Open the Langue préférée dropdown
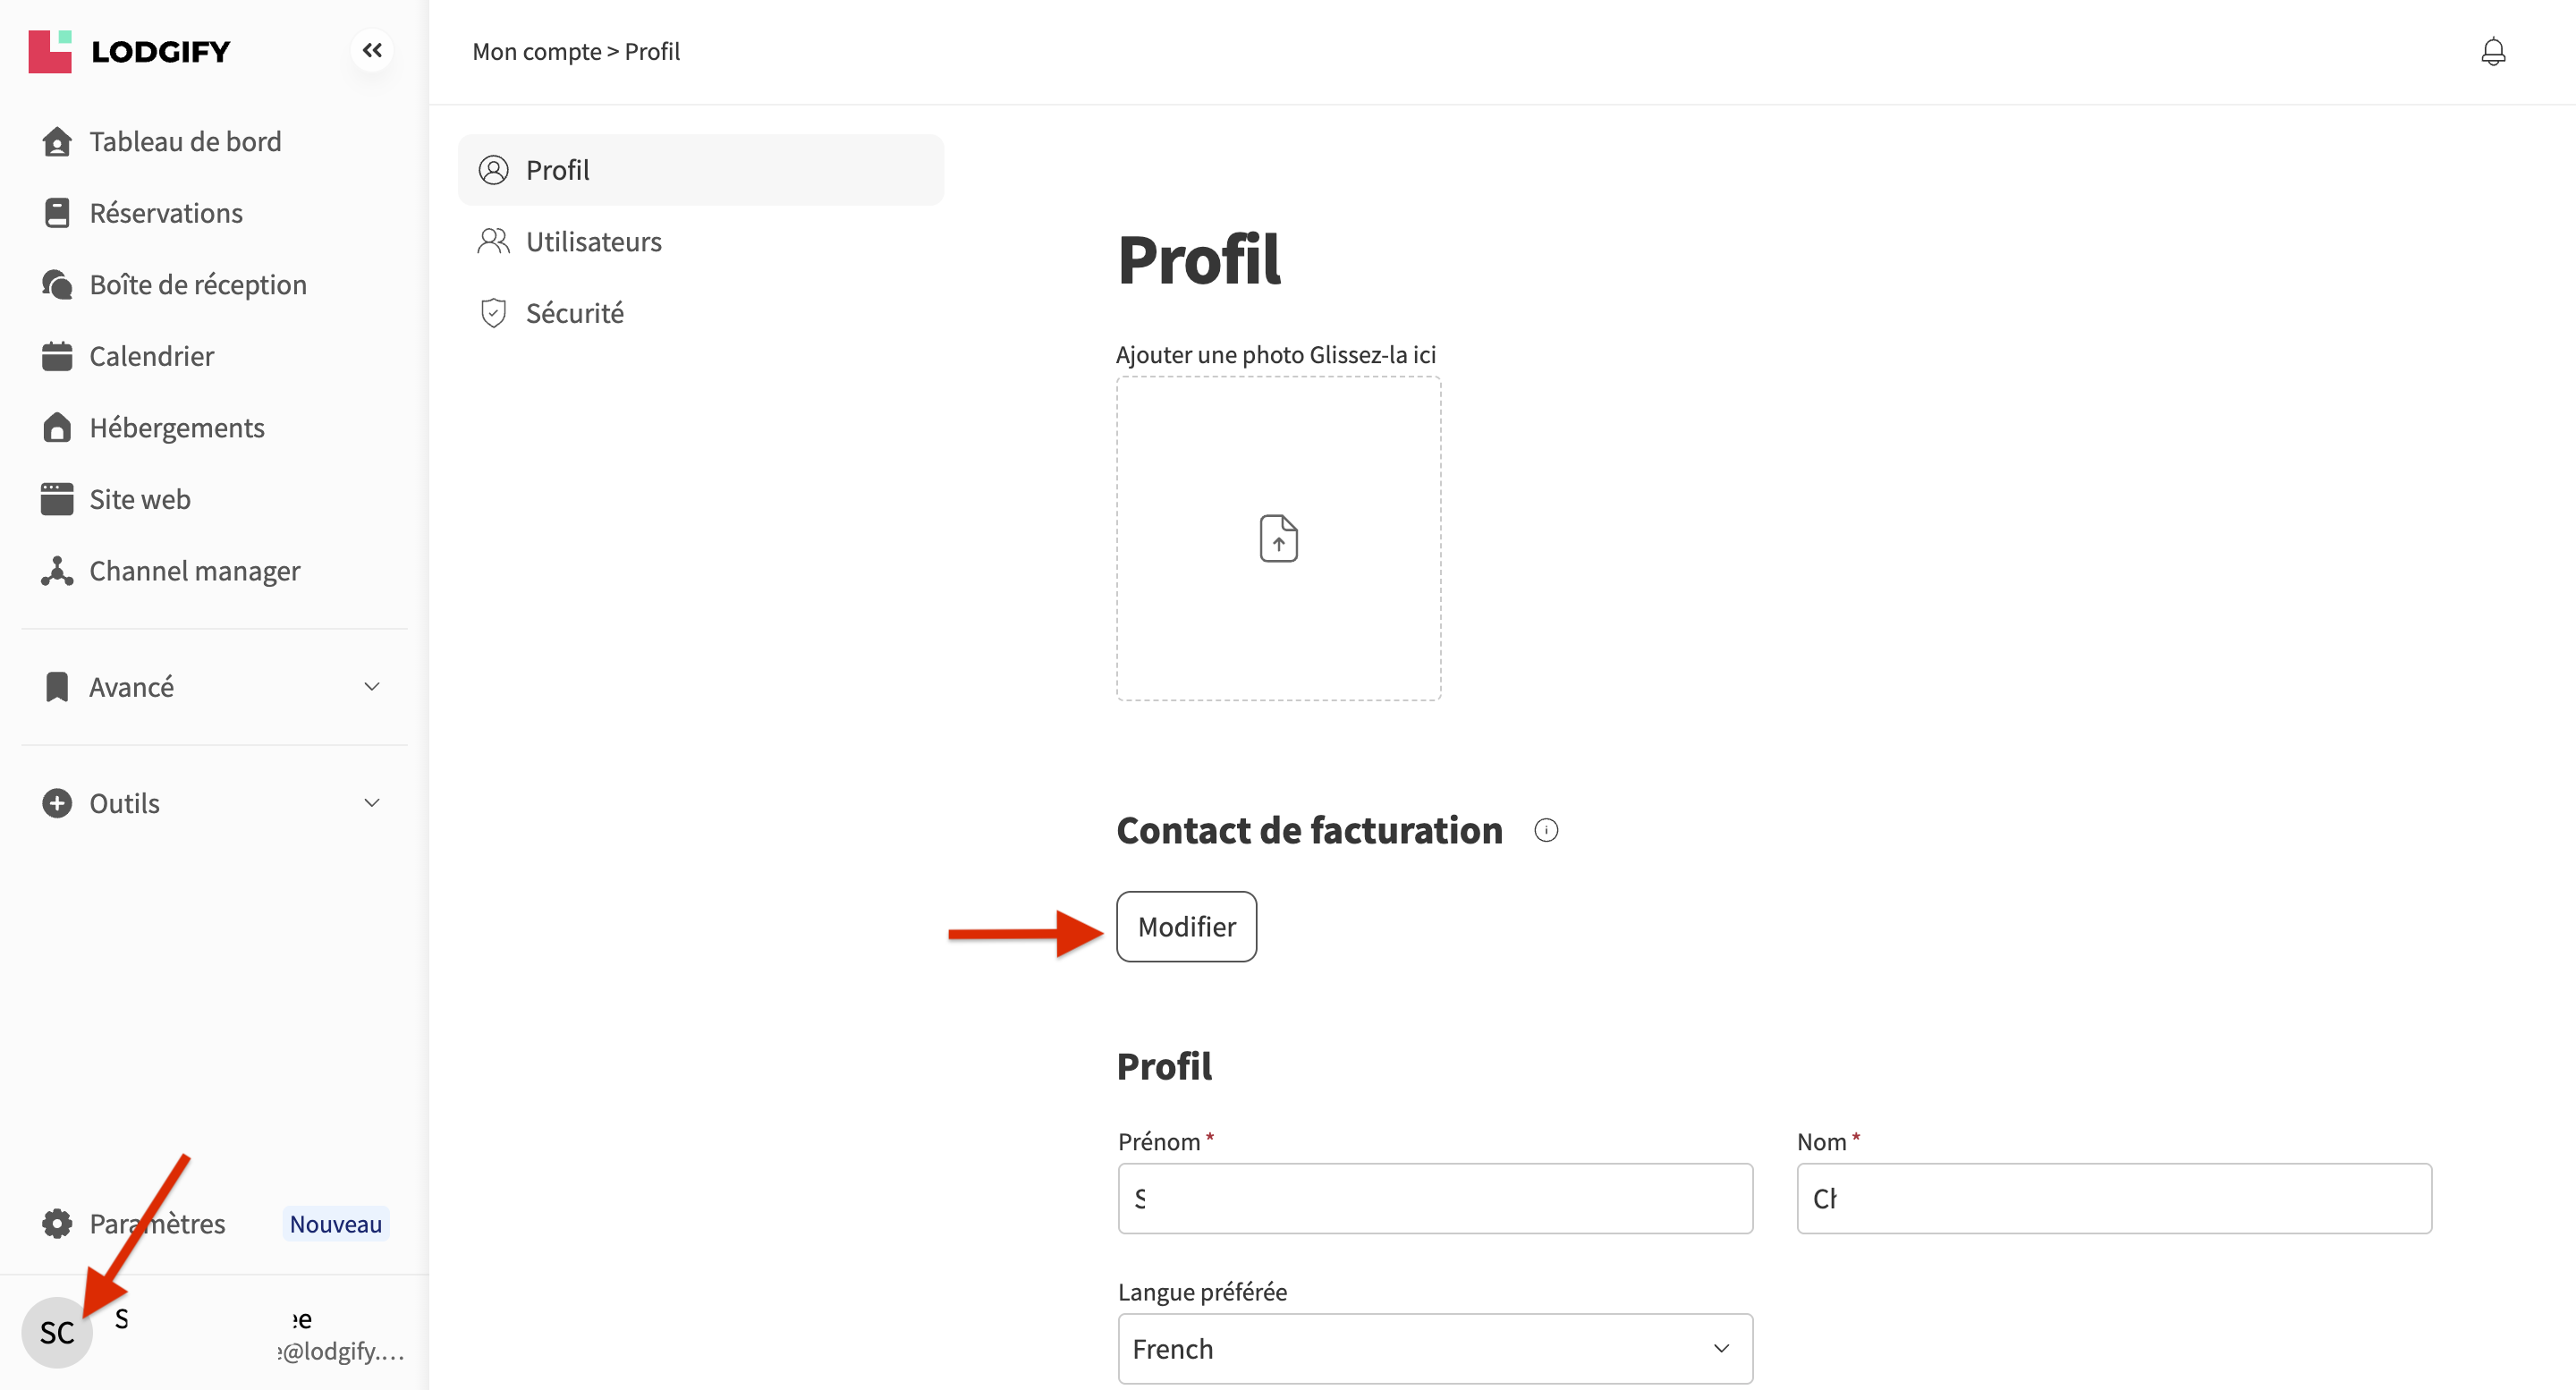2576x1390 pixels. click(x=1434, y=1348)
